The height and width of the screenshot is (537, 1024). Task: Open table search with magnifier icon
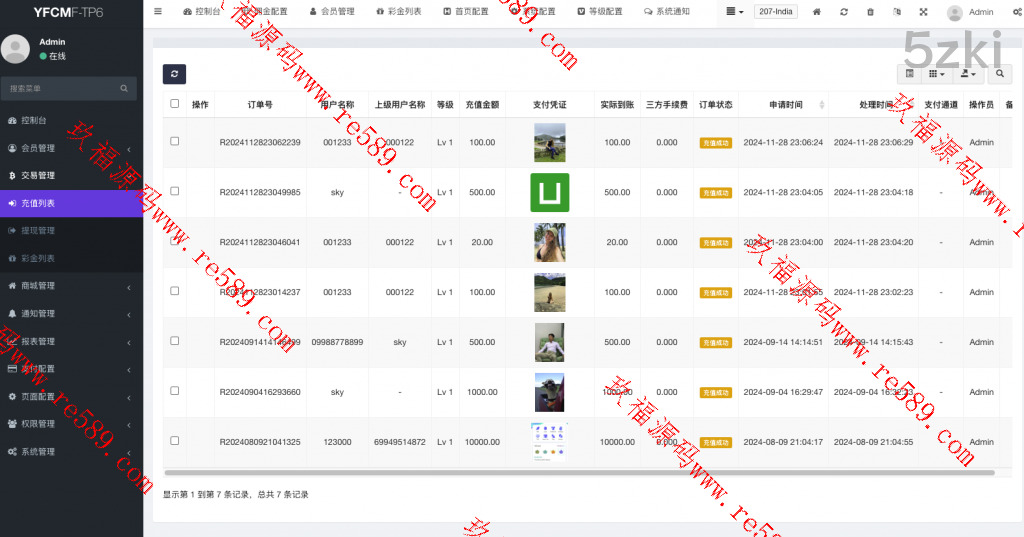tap(999, 74)
